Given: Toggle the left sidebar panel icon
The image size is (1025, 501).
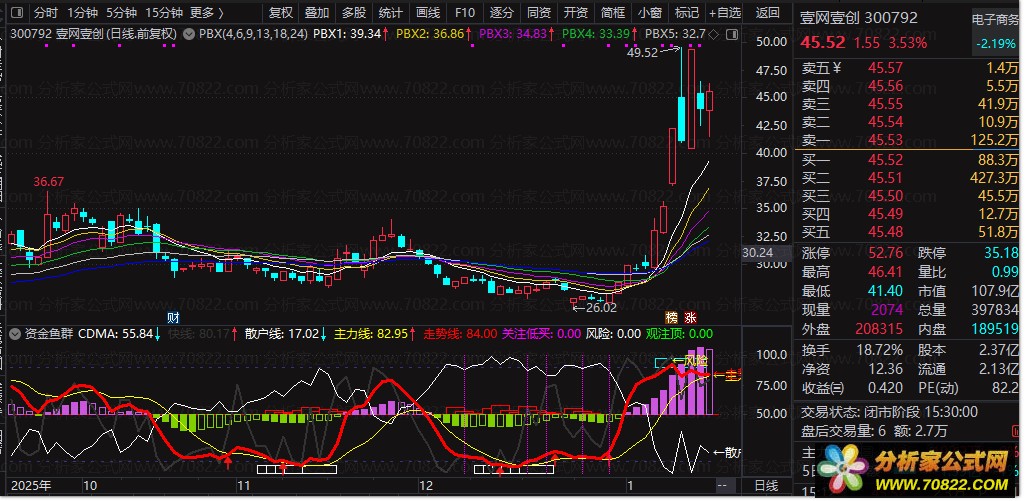Looking at the screenshot, I should click(17, 12).
